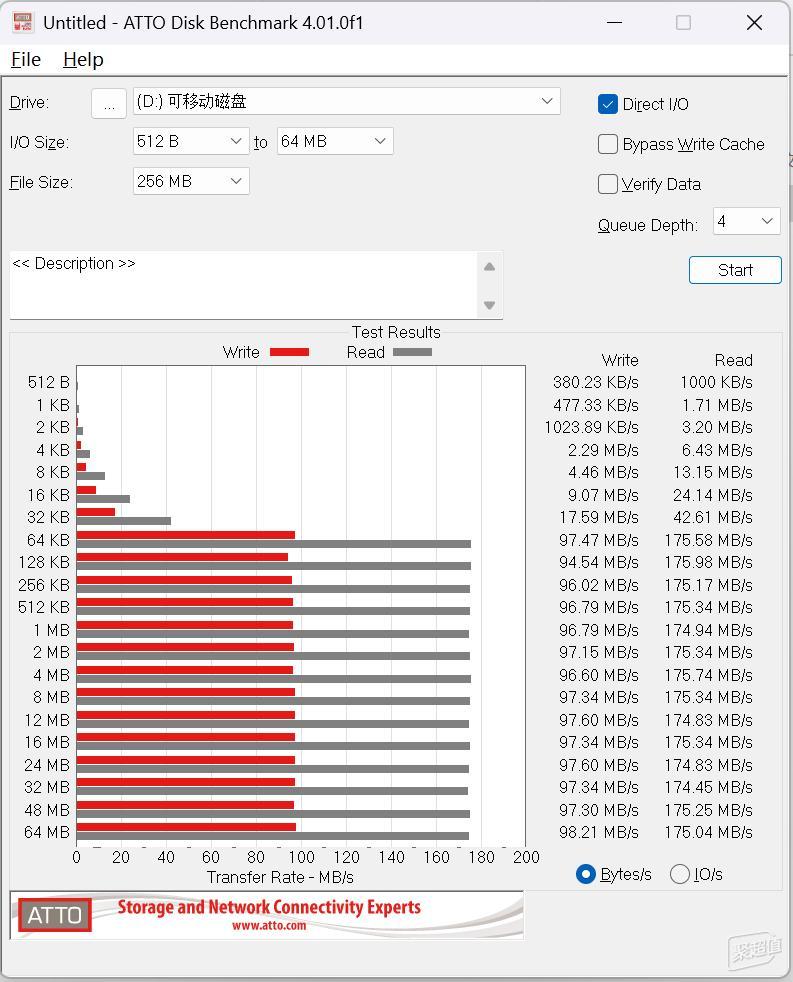
Task: Browse for drive with the ellipsis button
Action: 109,103
